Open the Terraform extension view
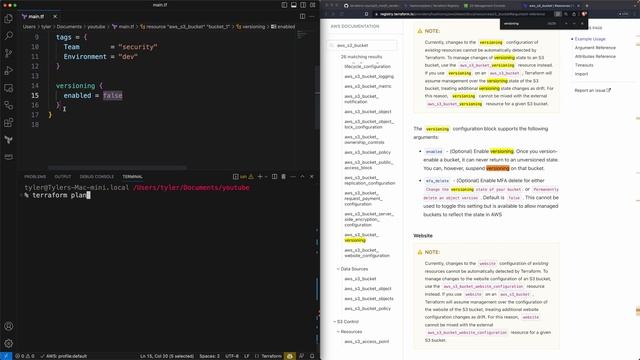Viewport: 640px width, 360px height. pyautogui.click(x=8, y=140)
